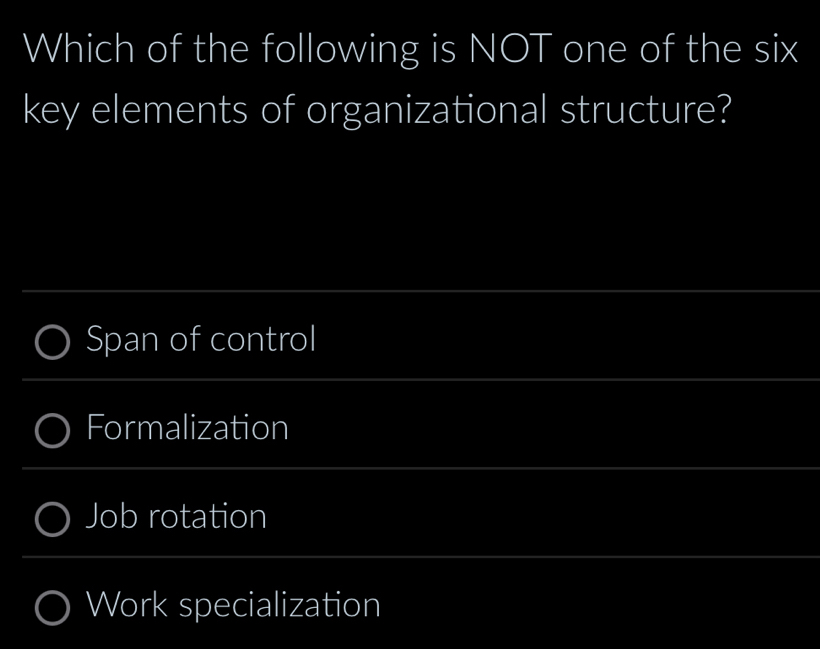This screenshot has height=649, width=820.
Task: Select the Span of control radio button
Action: (x=53, y=342)
